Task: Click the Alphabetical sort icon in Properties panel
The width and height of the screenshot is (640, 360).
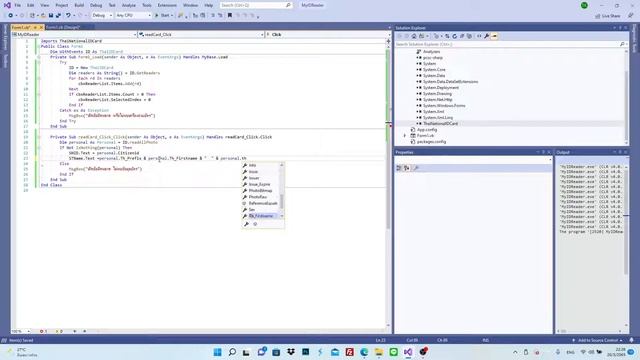Action: click(x=407, y=168)
